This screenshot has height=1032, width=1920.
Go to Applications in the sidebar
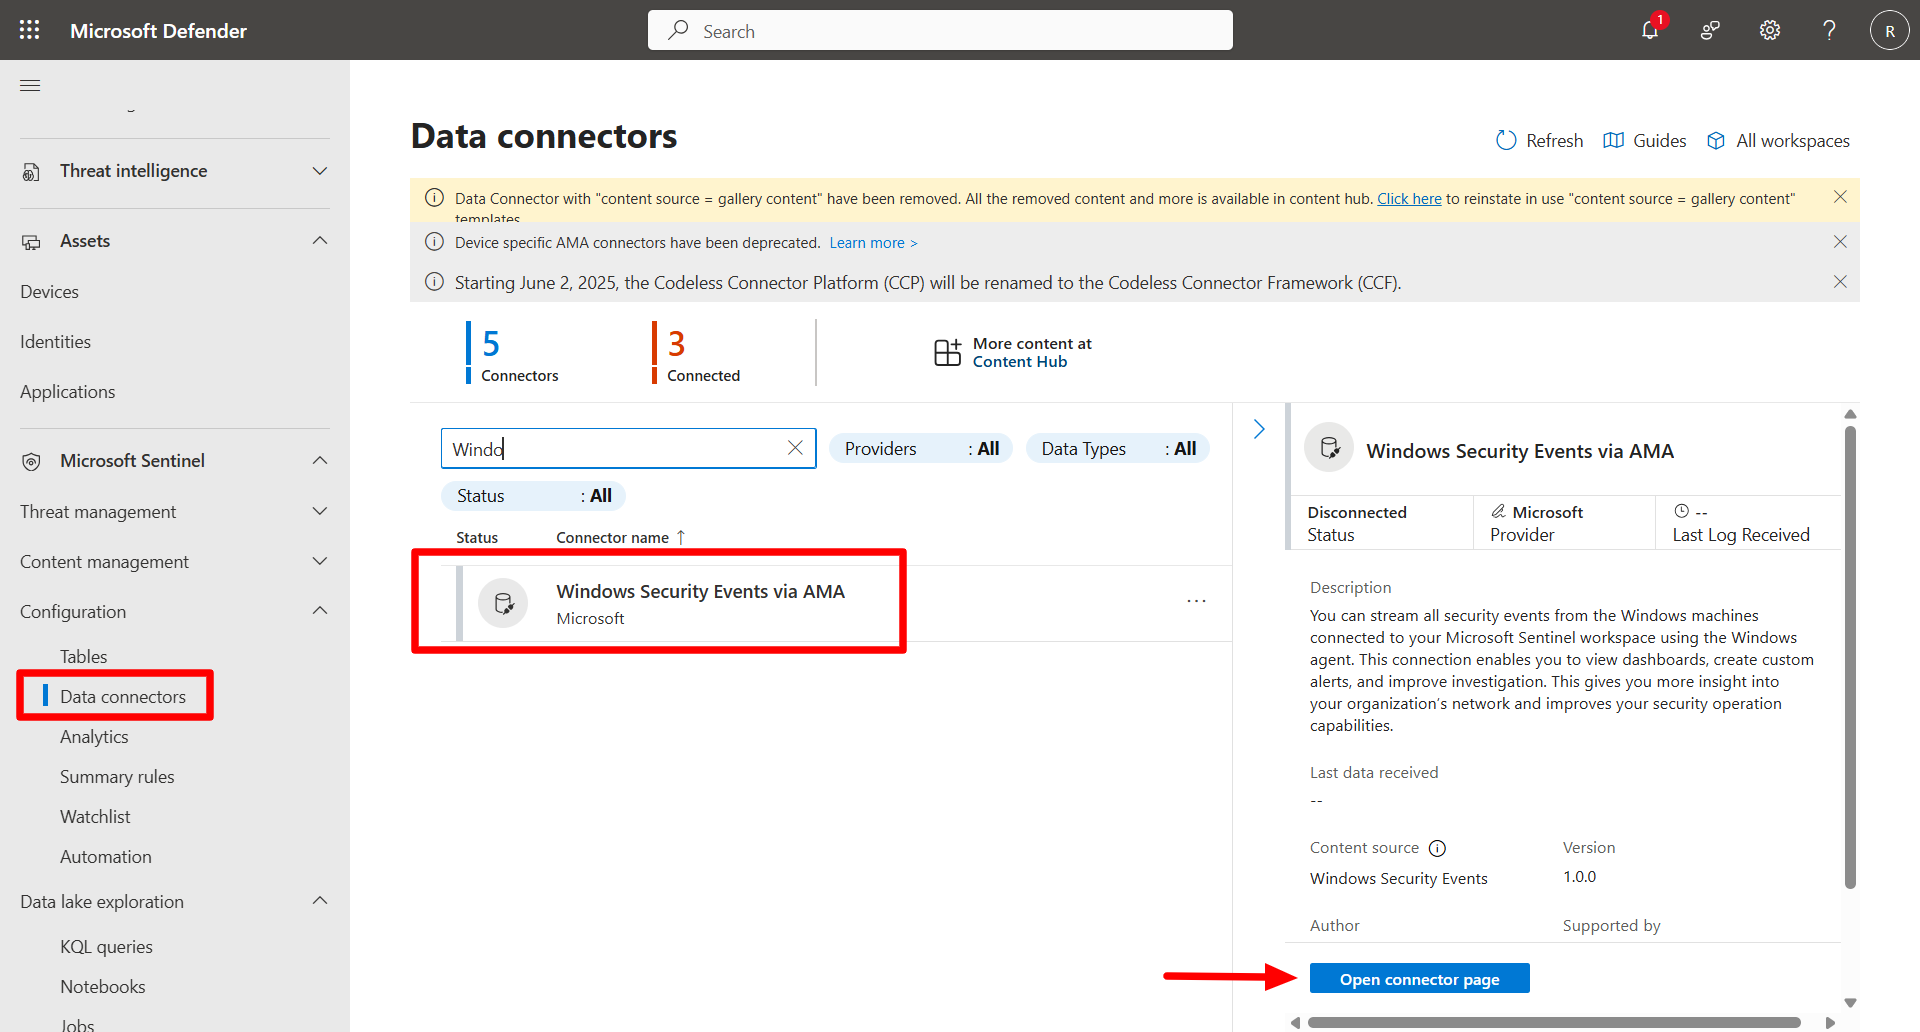[67, 392]
